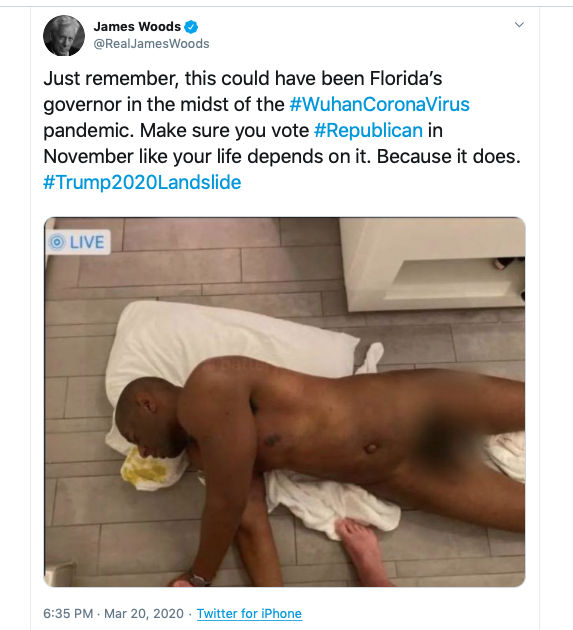Open the James Woods profile avatar
The width and height of the screenshot is (573, 630).
(x=64, y=36)
